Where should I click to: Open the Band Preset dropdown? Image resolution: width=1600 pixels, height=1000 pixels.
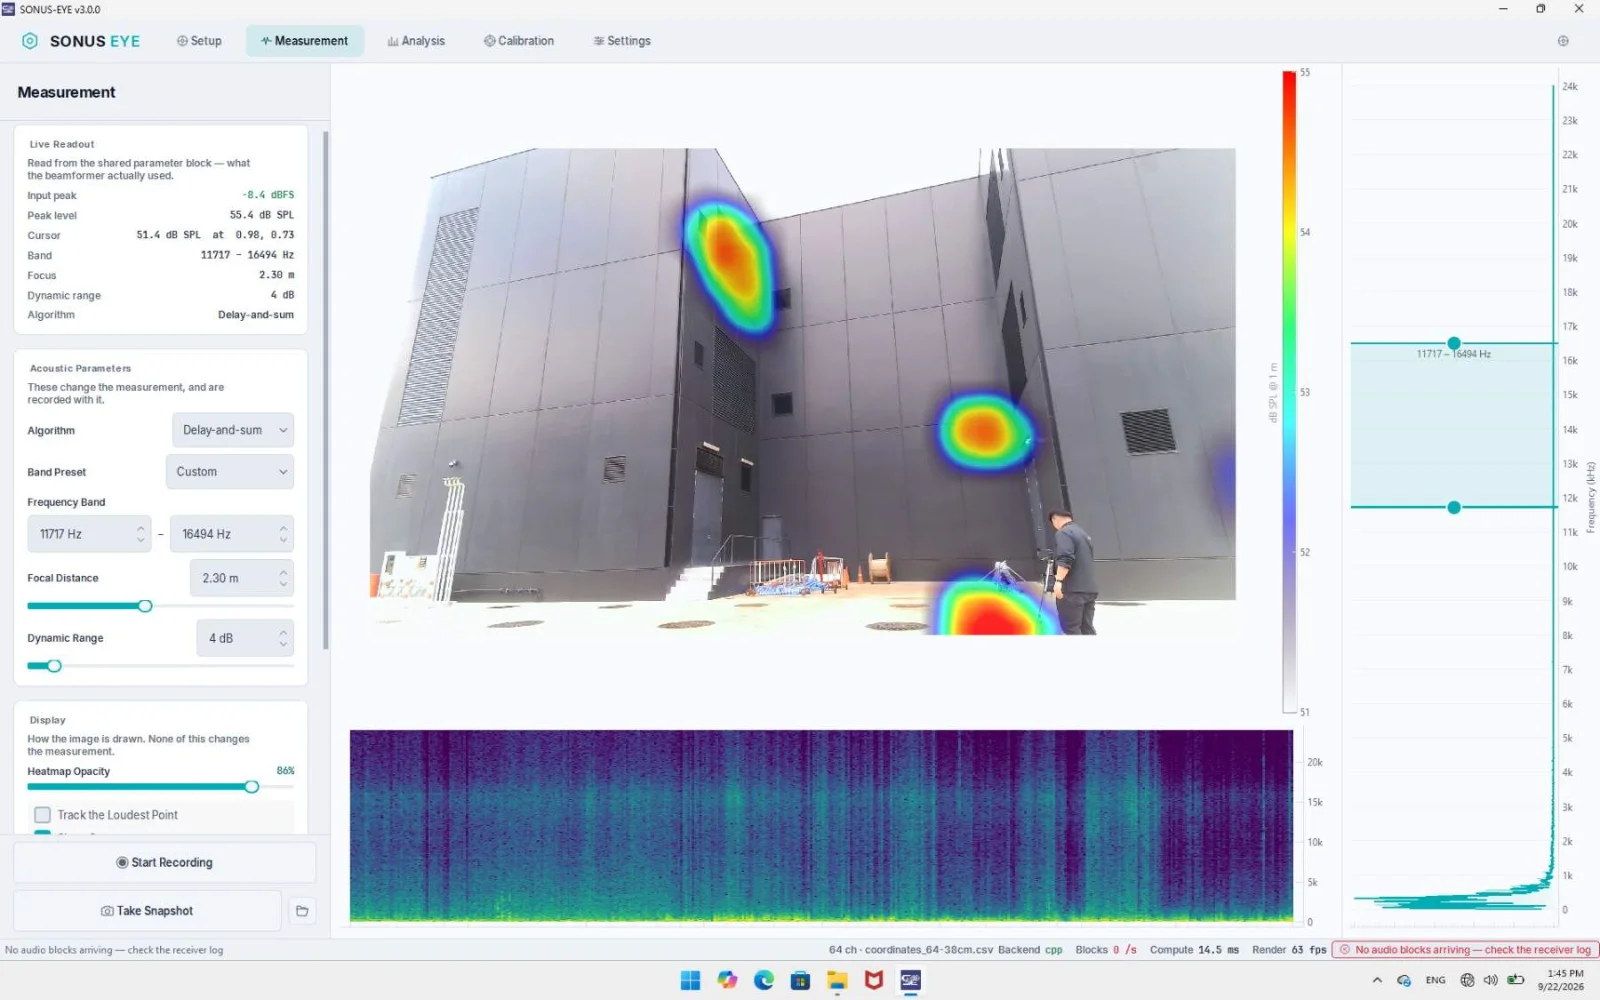click(x=230, y=472)
